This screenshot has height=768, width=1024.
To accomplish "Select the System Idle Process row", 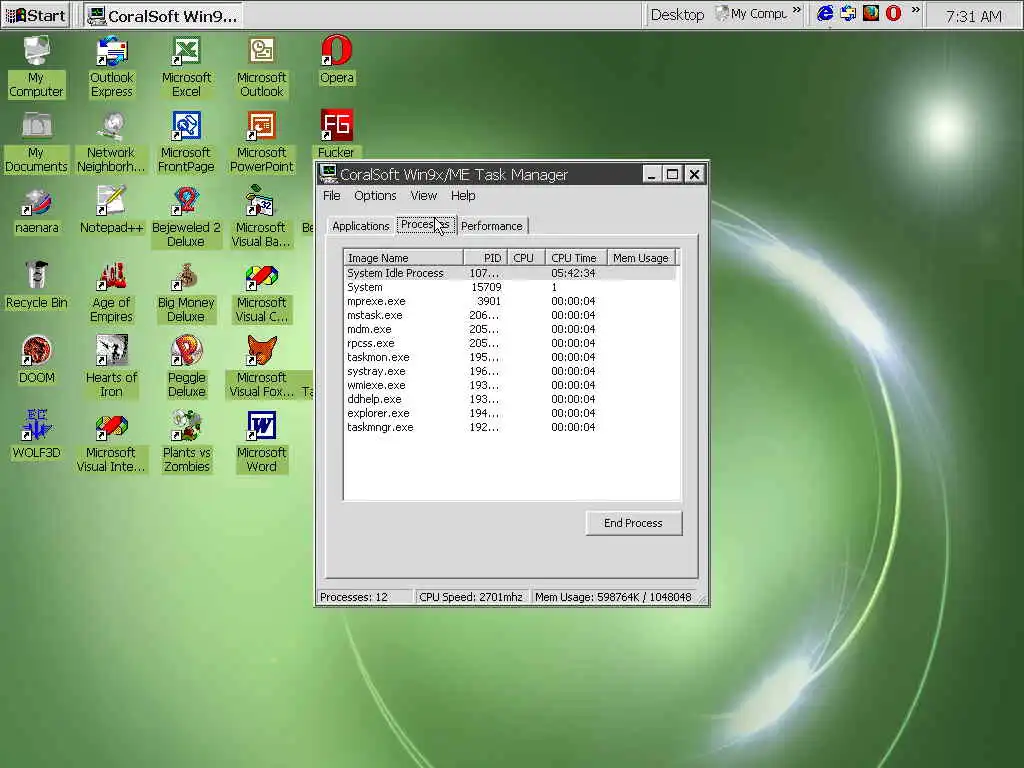I will 511,273.
